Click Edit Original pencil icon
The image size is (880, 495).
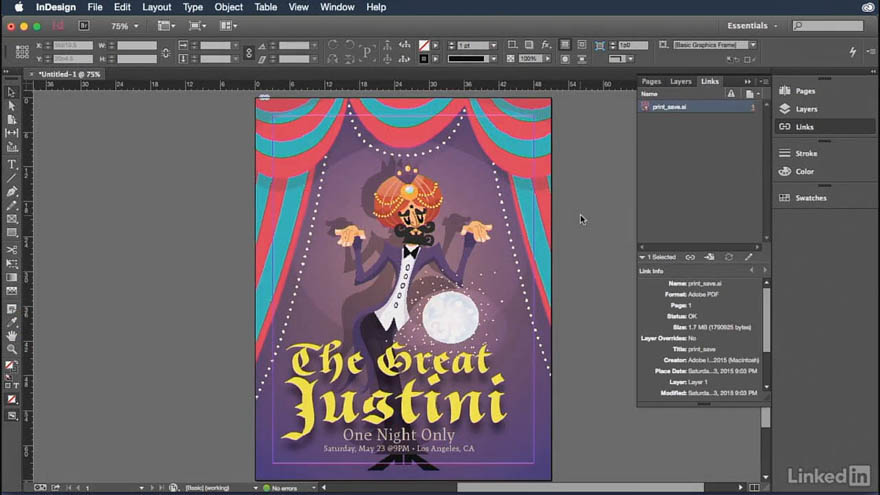pyautogui.click(x=748, y=257)
